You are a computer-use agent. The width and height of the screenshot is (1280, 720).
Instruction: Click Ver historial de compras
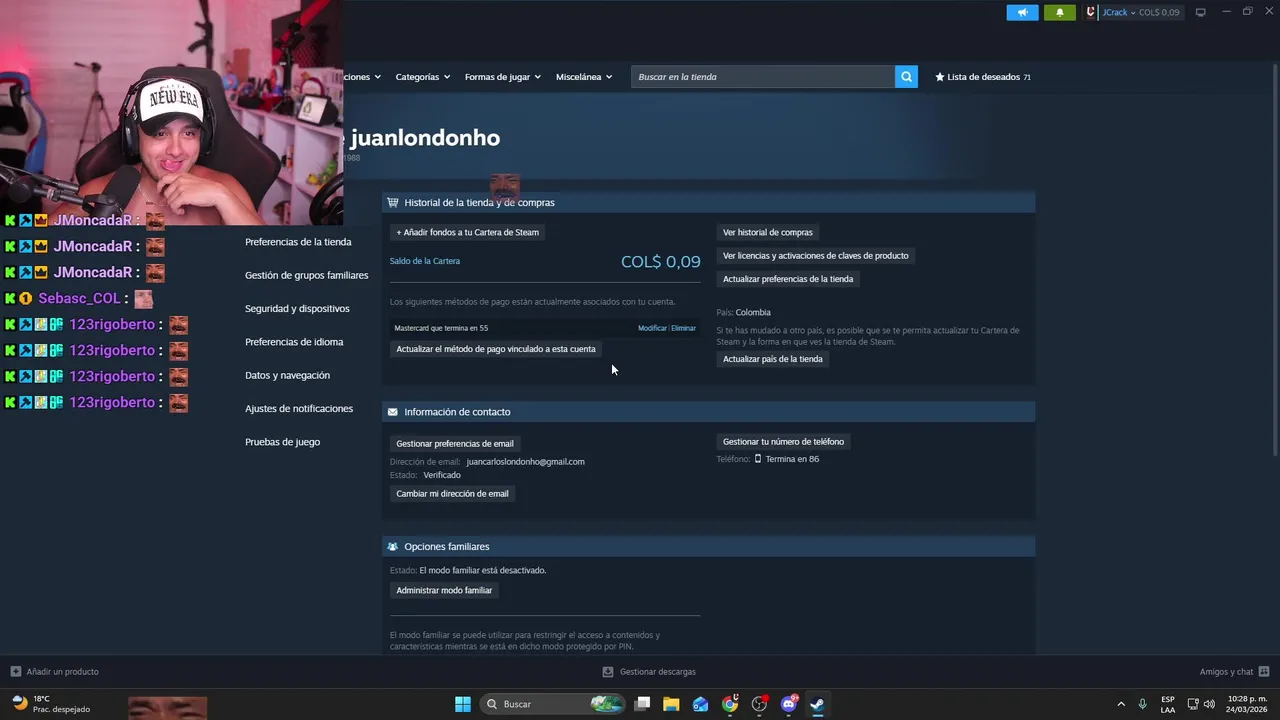767,232
